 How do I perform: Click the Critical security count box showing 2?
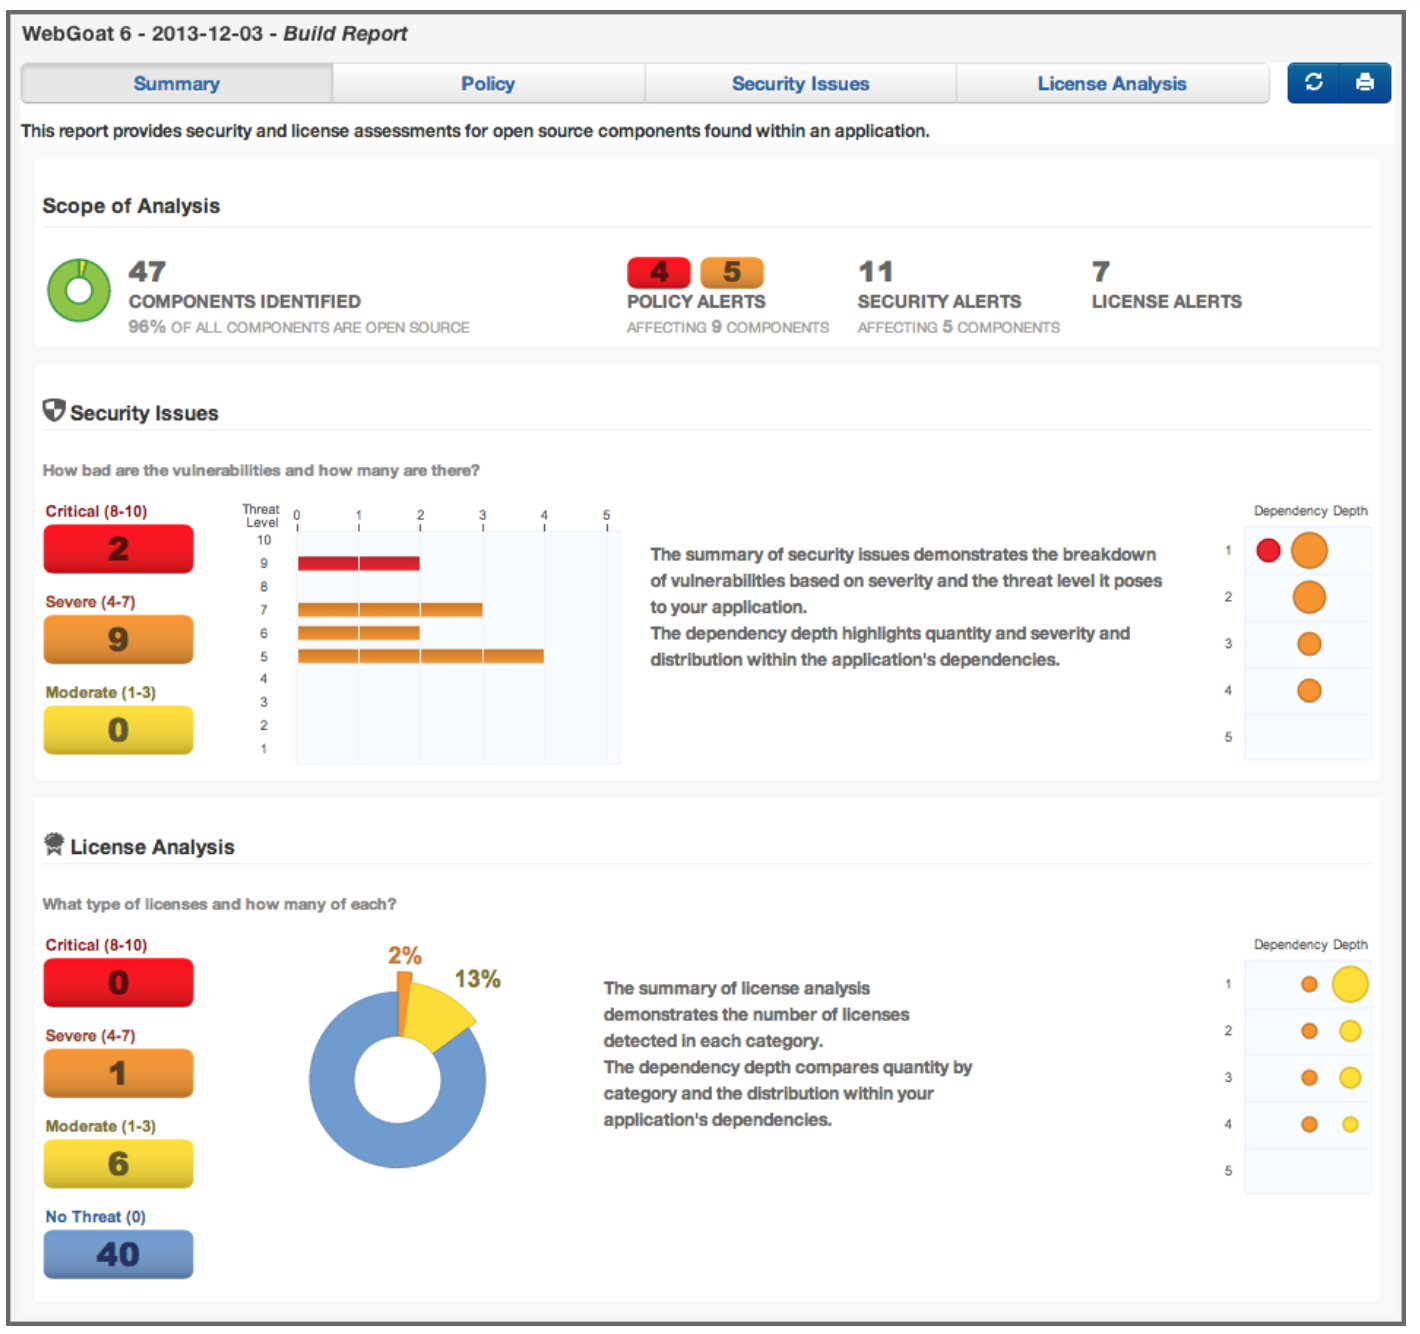pyautogui.click(x=118, y=549)
